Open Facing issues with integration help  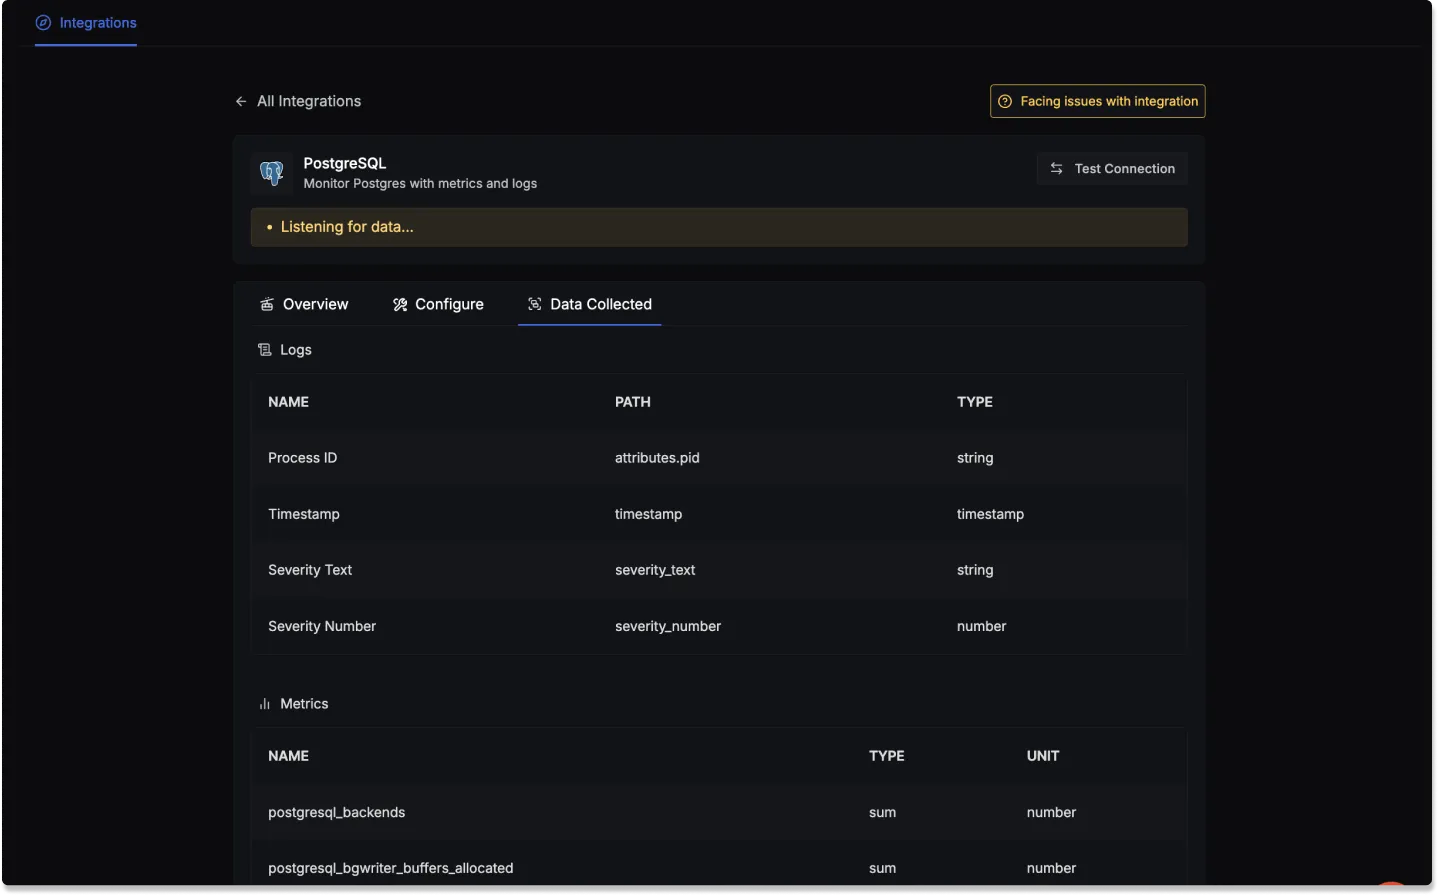1097,101
